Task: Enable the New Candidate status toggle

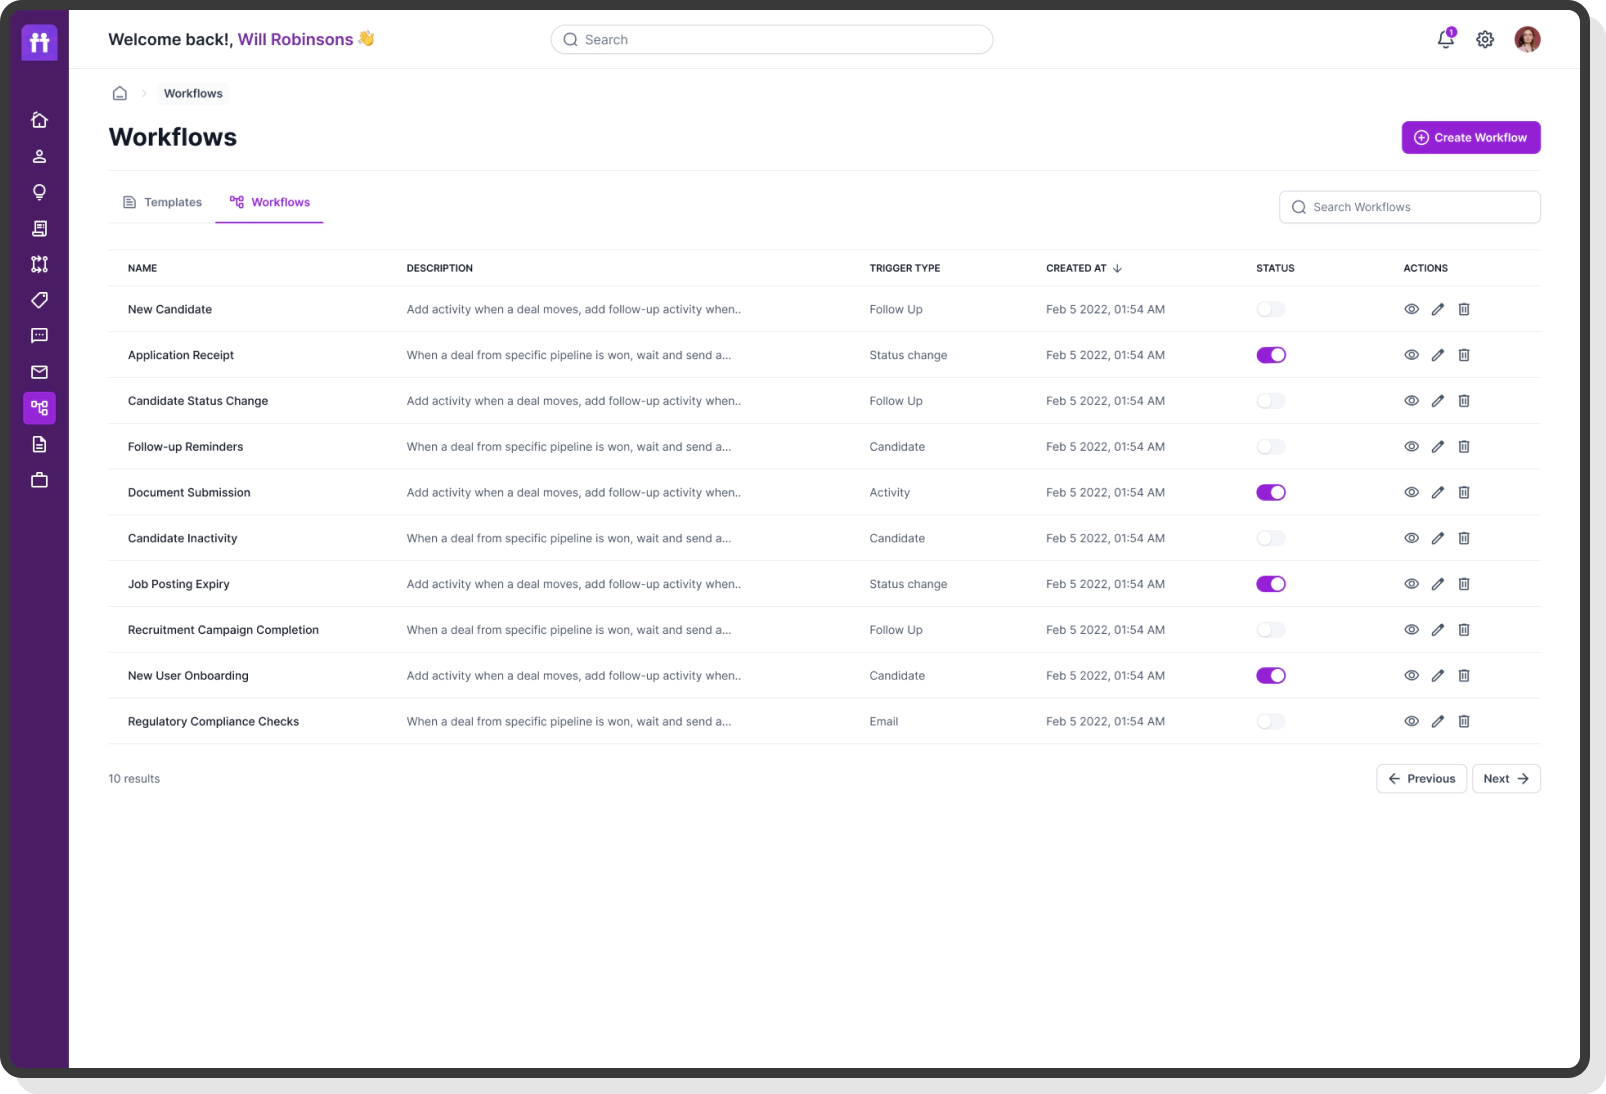Action: (1271, 309)
